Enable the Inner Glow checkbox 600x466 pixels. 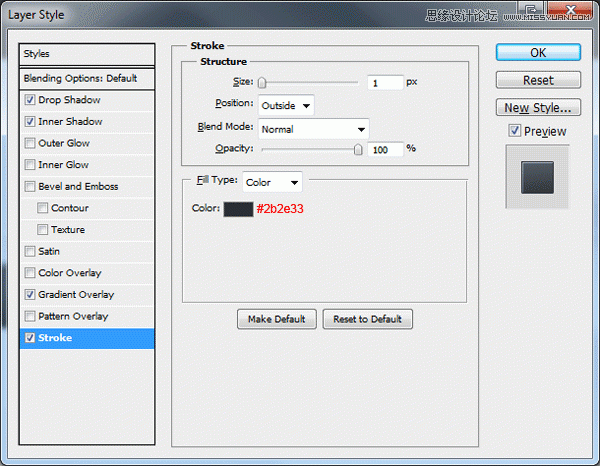click(x=30, y=165)
